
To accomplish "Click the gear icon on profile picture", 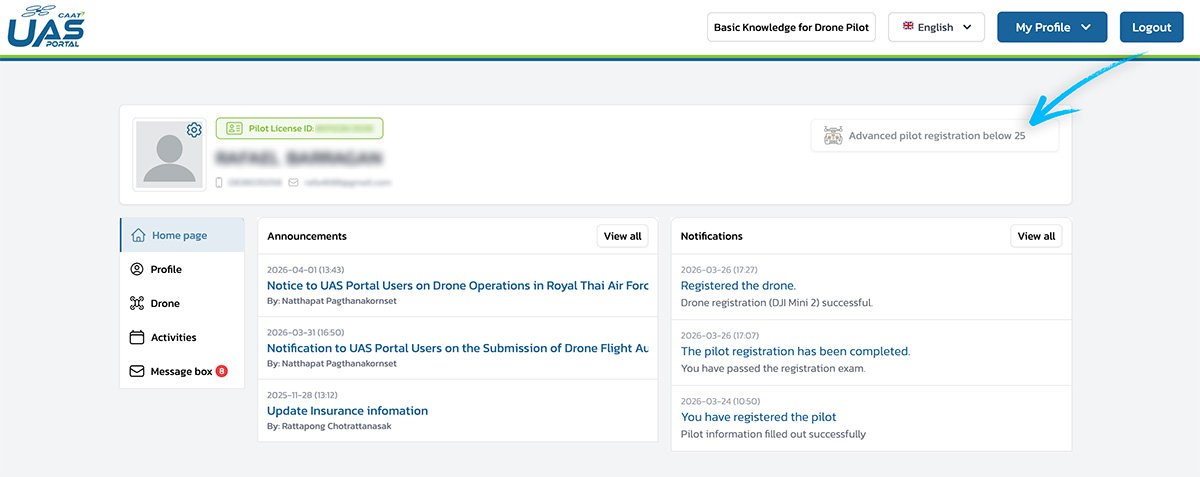I will (x=194, y=130).
